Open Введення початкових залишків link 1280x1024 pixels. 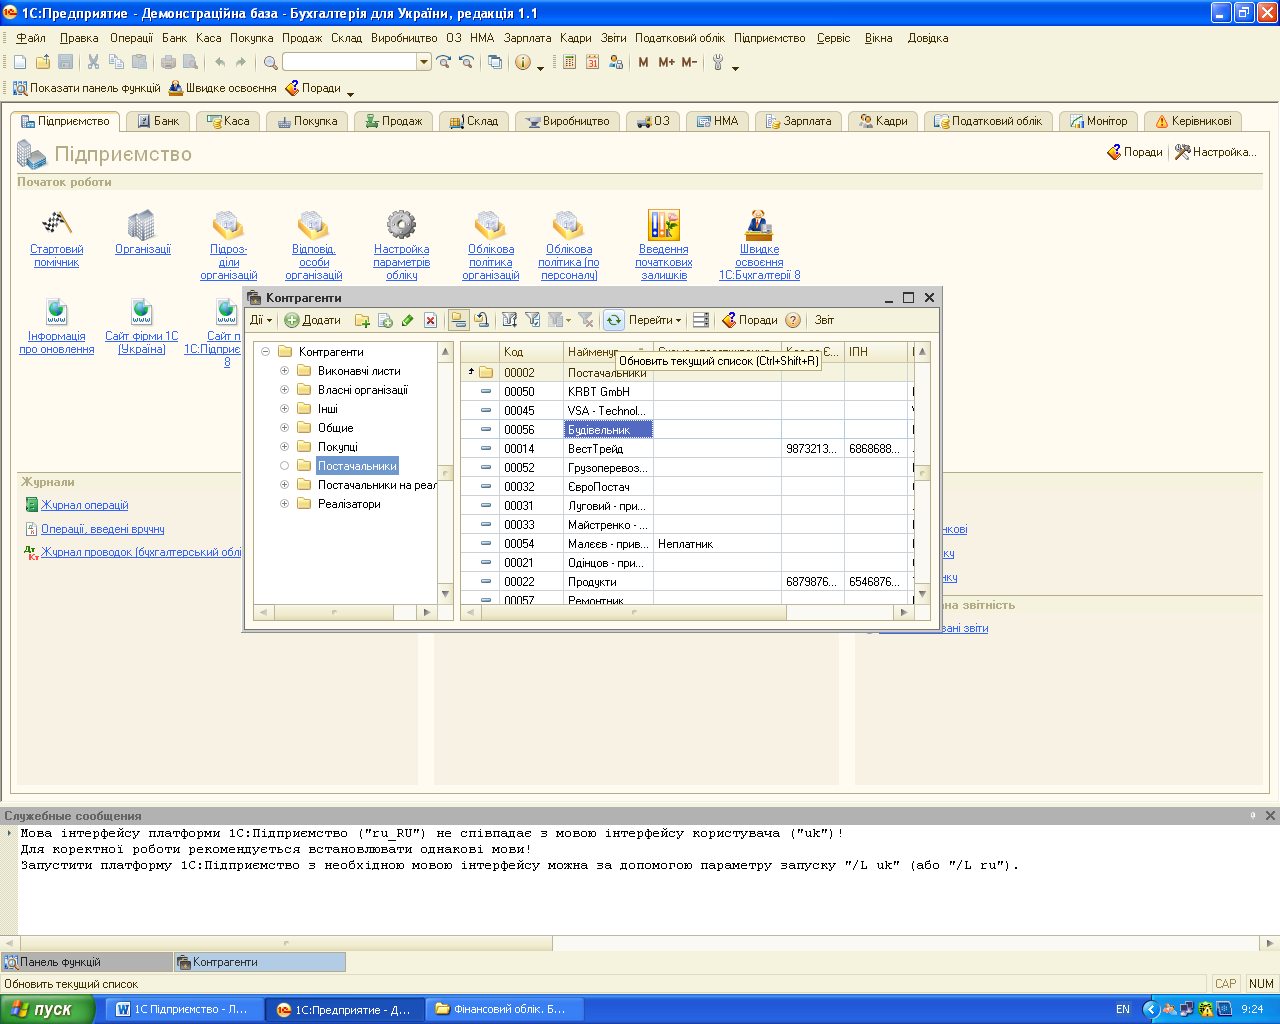(x=663, y=262)
